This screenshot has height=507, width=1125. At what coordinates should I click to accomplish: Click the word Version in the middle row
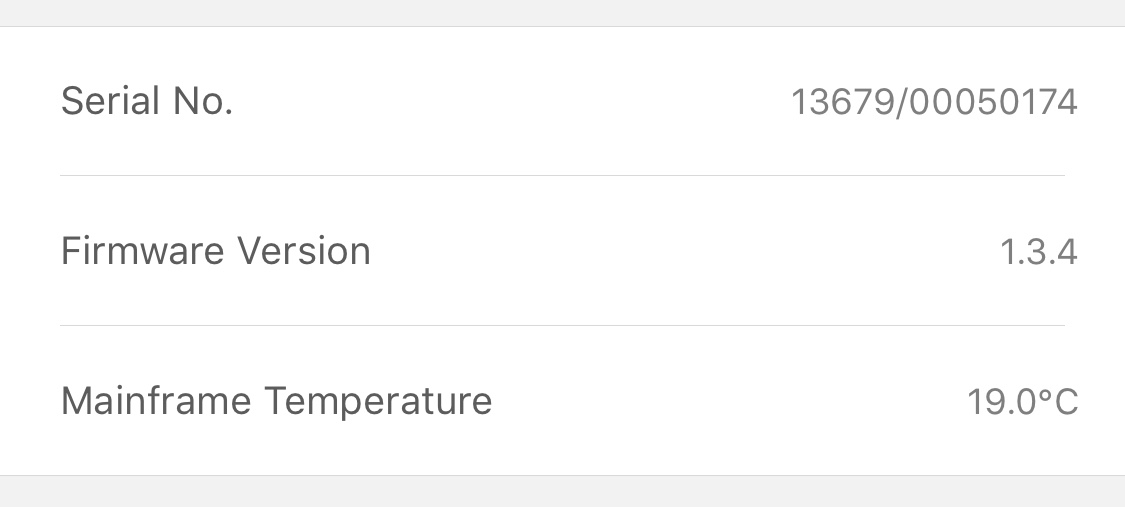tap(304, 251)
